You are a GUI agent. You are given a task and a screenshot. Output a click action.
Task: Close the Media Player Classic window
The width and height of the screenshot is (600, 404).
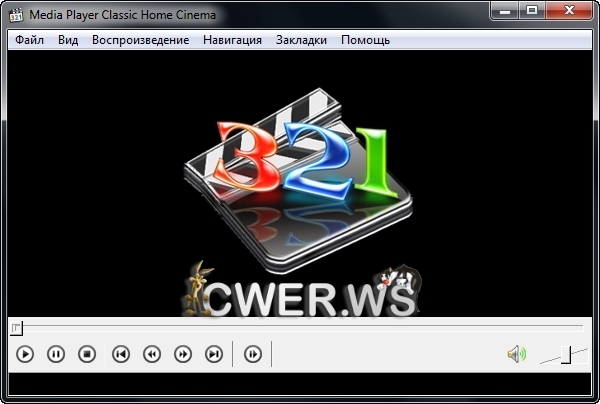[569, 10]
